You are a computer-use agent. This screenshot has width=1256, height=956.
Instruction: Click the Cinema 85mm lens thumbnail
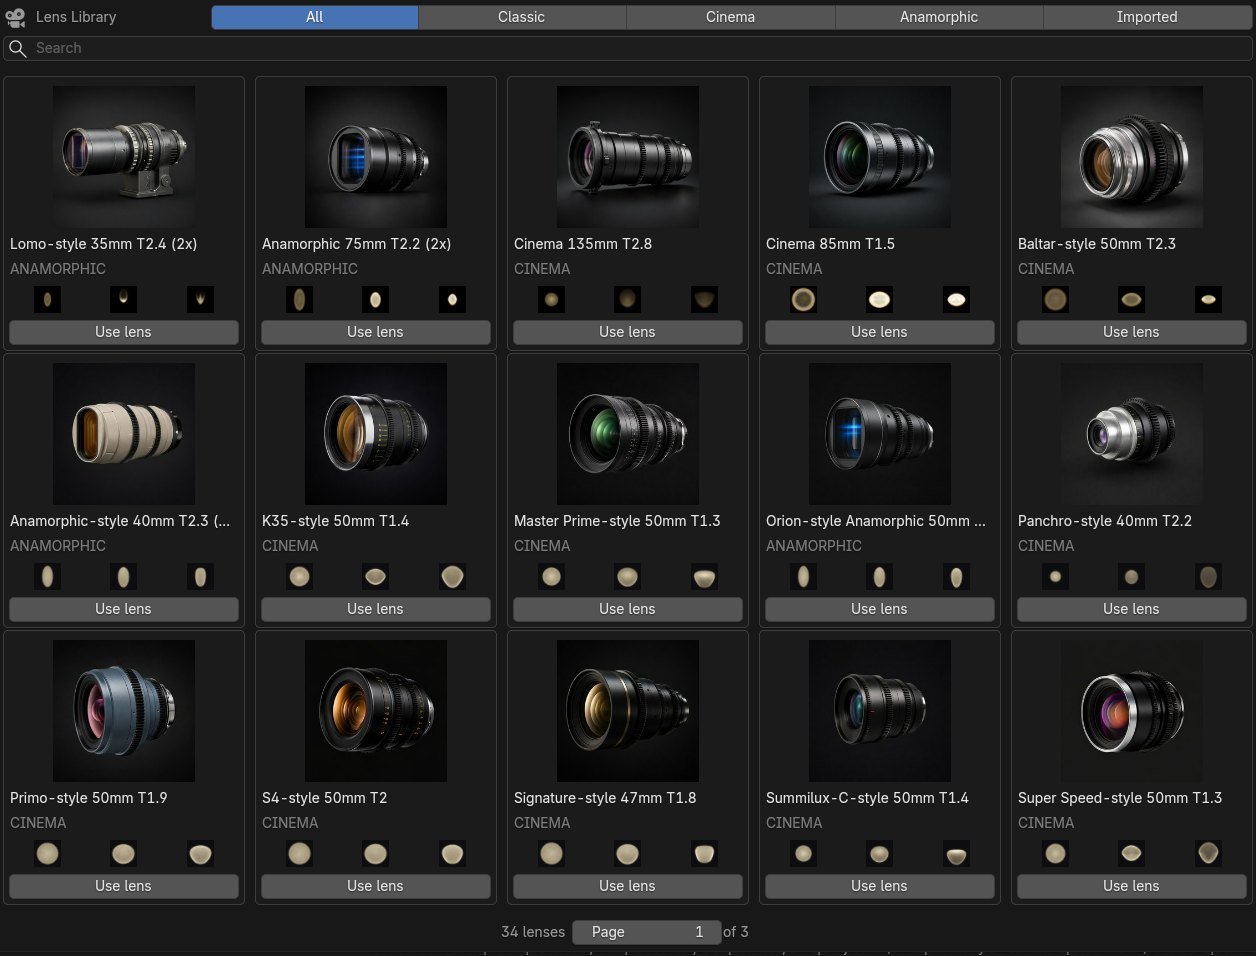tap(880, 157)
